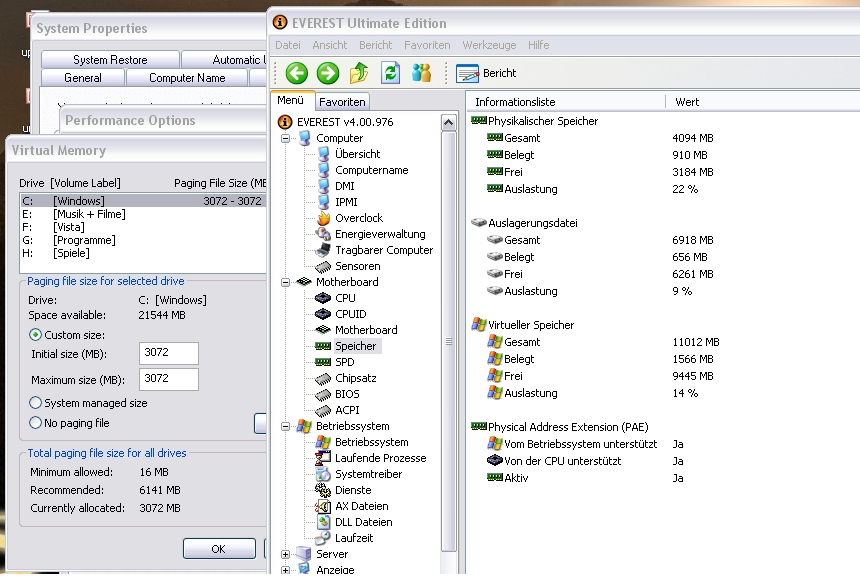Open the SPD memory entry
The image size is (860, 581).
344,362
